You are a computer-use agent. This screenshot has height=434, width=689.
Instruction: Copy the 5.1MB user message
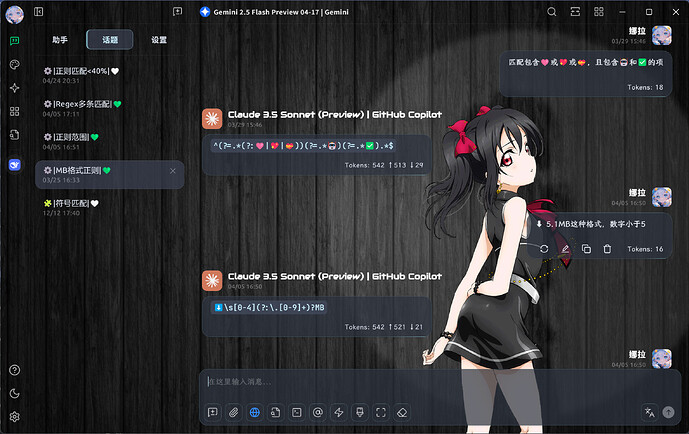click(x=586, y=249)
